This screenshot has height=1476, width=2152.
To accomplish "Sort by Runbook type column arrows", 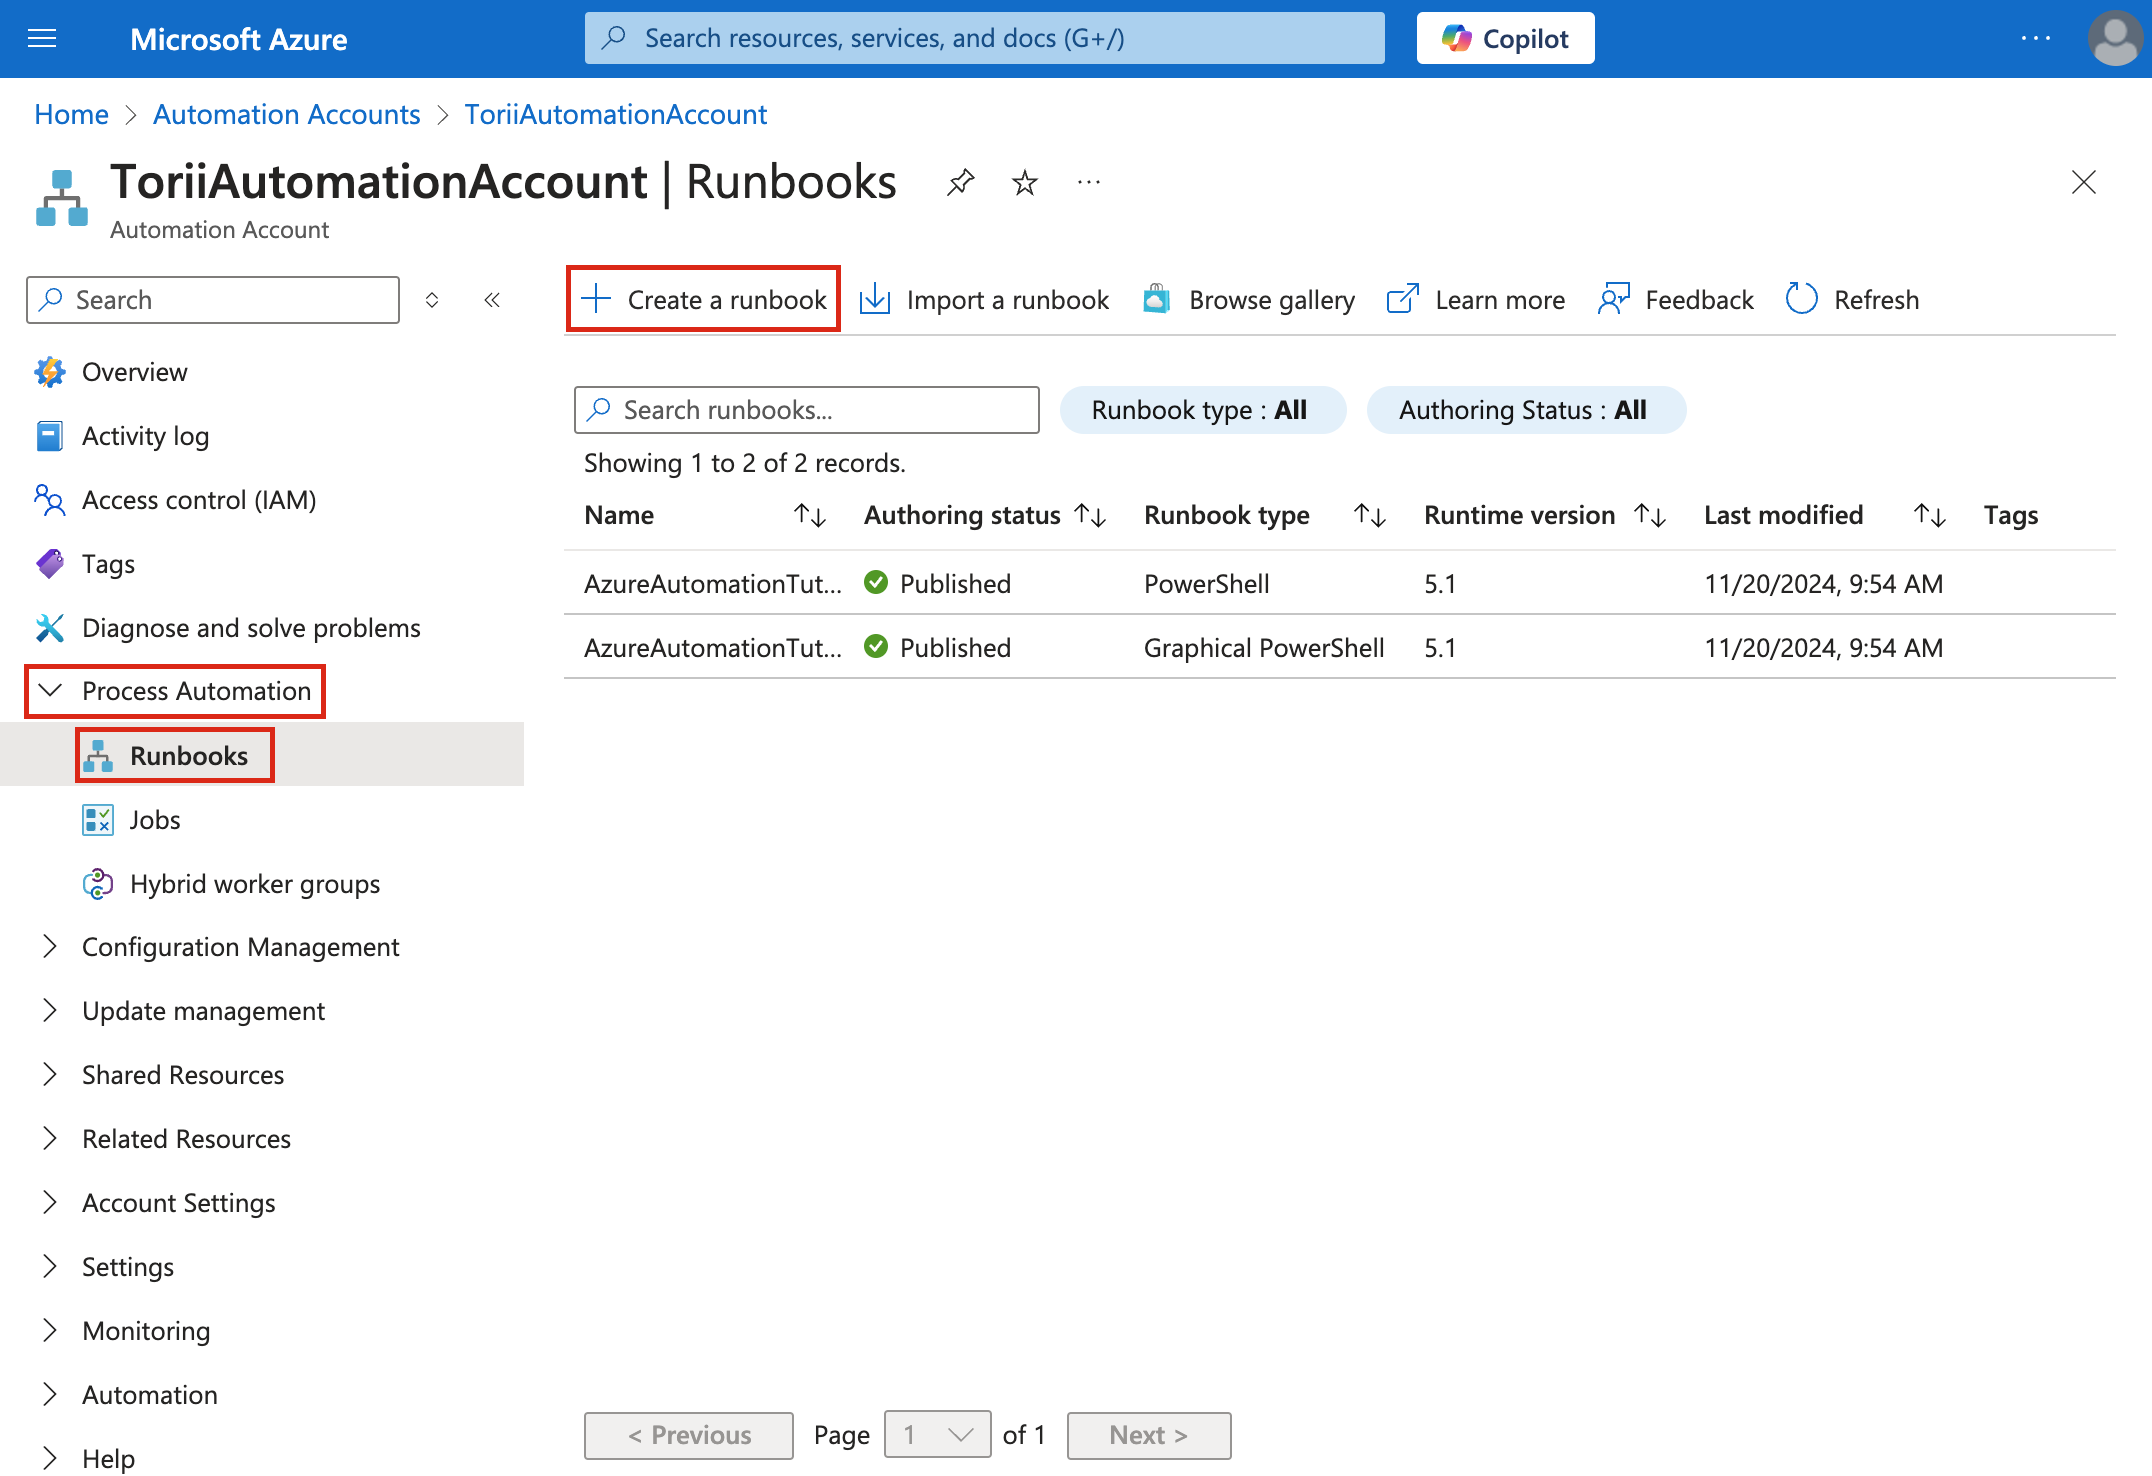I will click(1370, 515).
